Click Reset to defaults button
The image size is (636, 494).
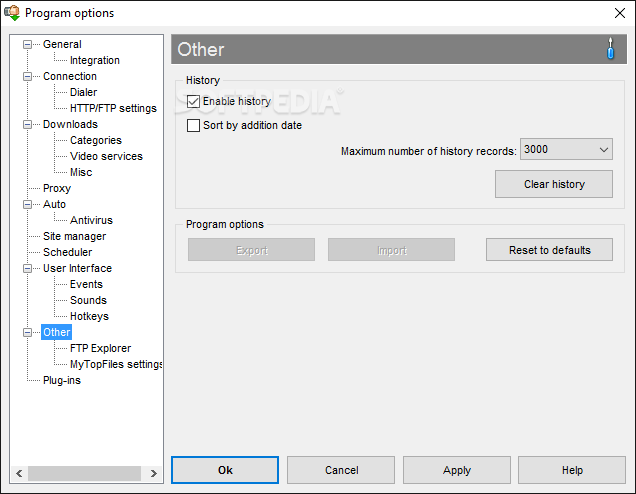click(549, 250)
